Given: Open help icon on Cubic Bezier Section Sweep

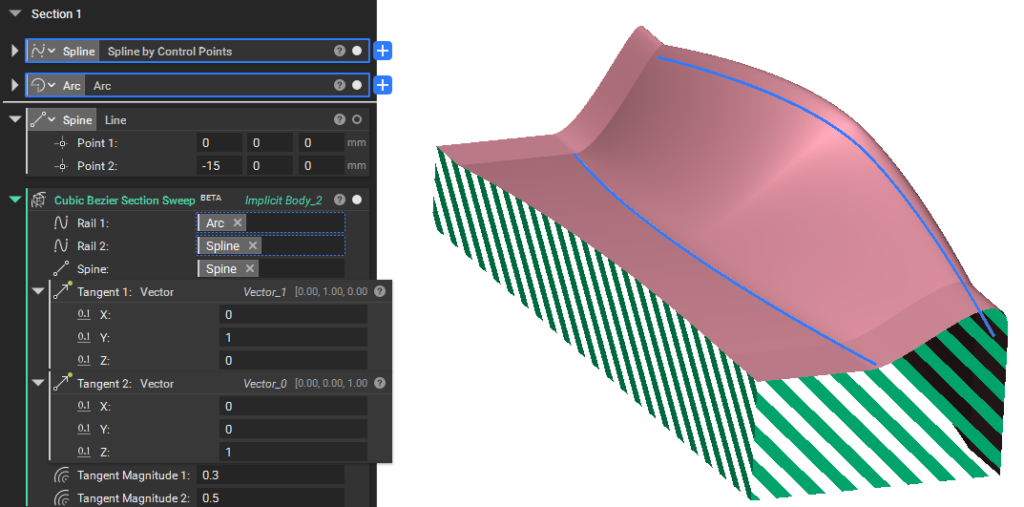Looking at the screenshot, I should coord(340,200).
